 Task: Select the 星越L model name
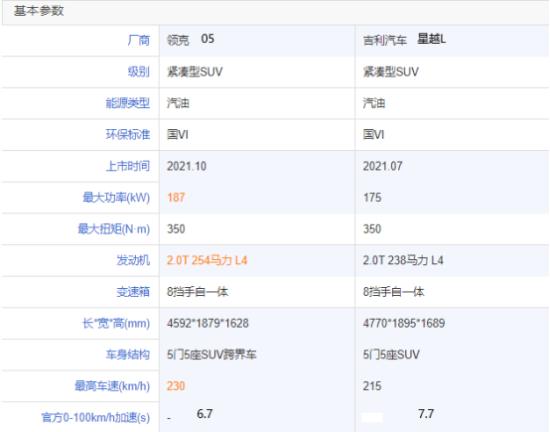point(431,39)
